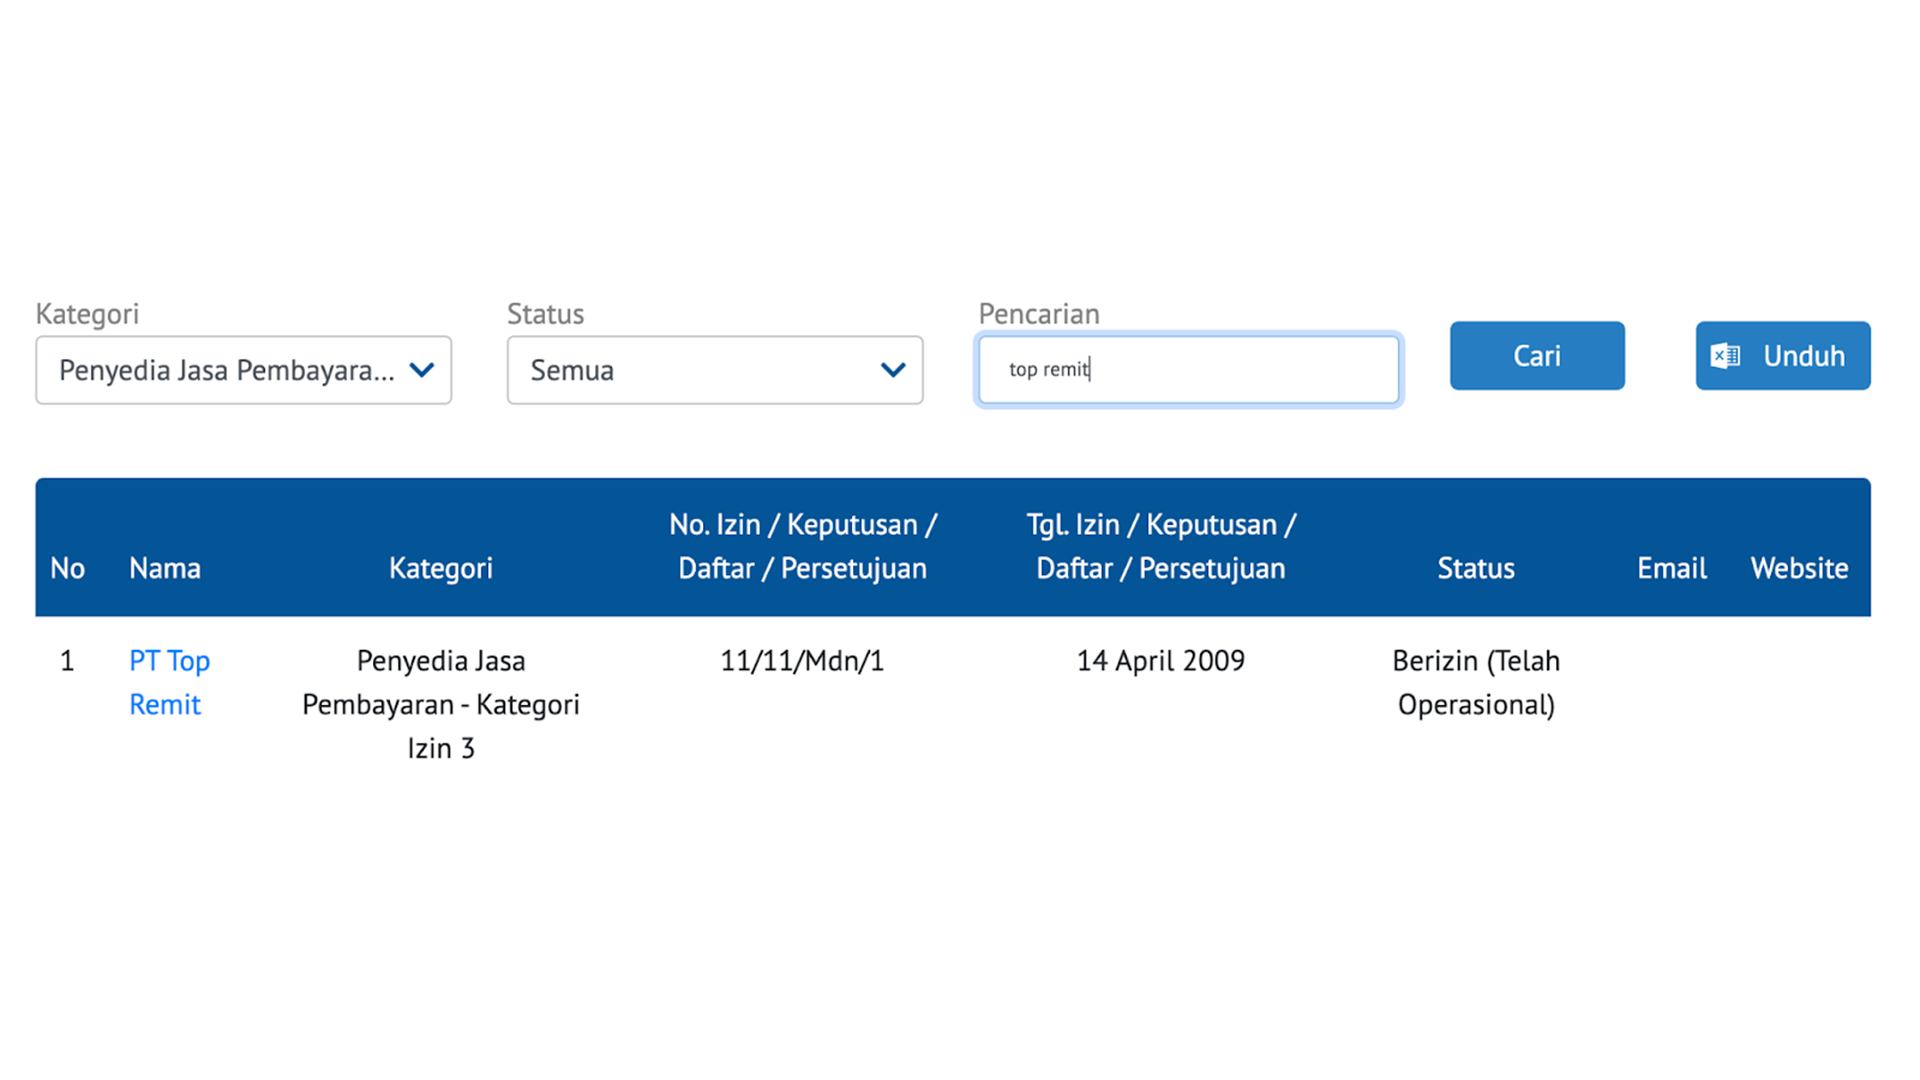Select the Berizin (Telah Operasional) status cell

1476,682
